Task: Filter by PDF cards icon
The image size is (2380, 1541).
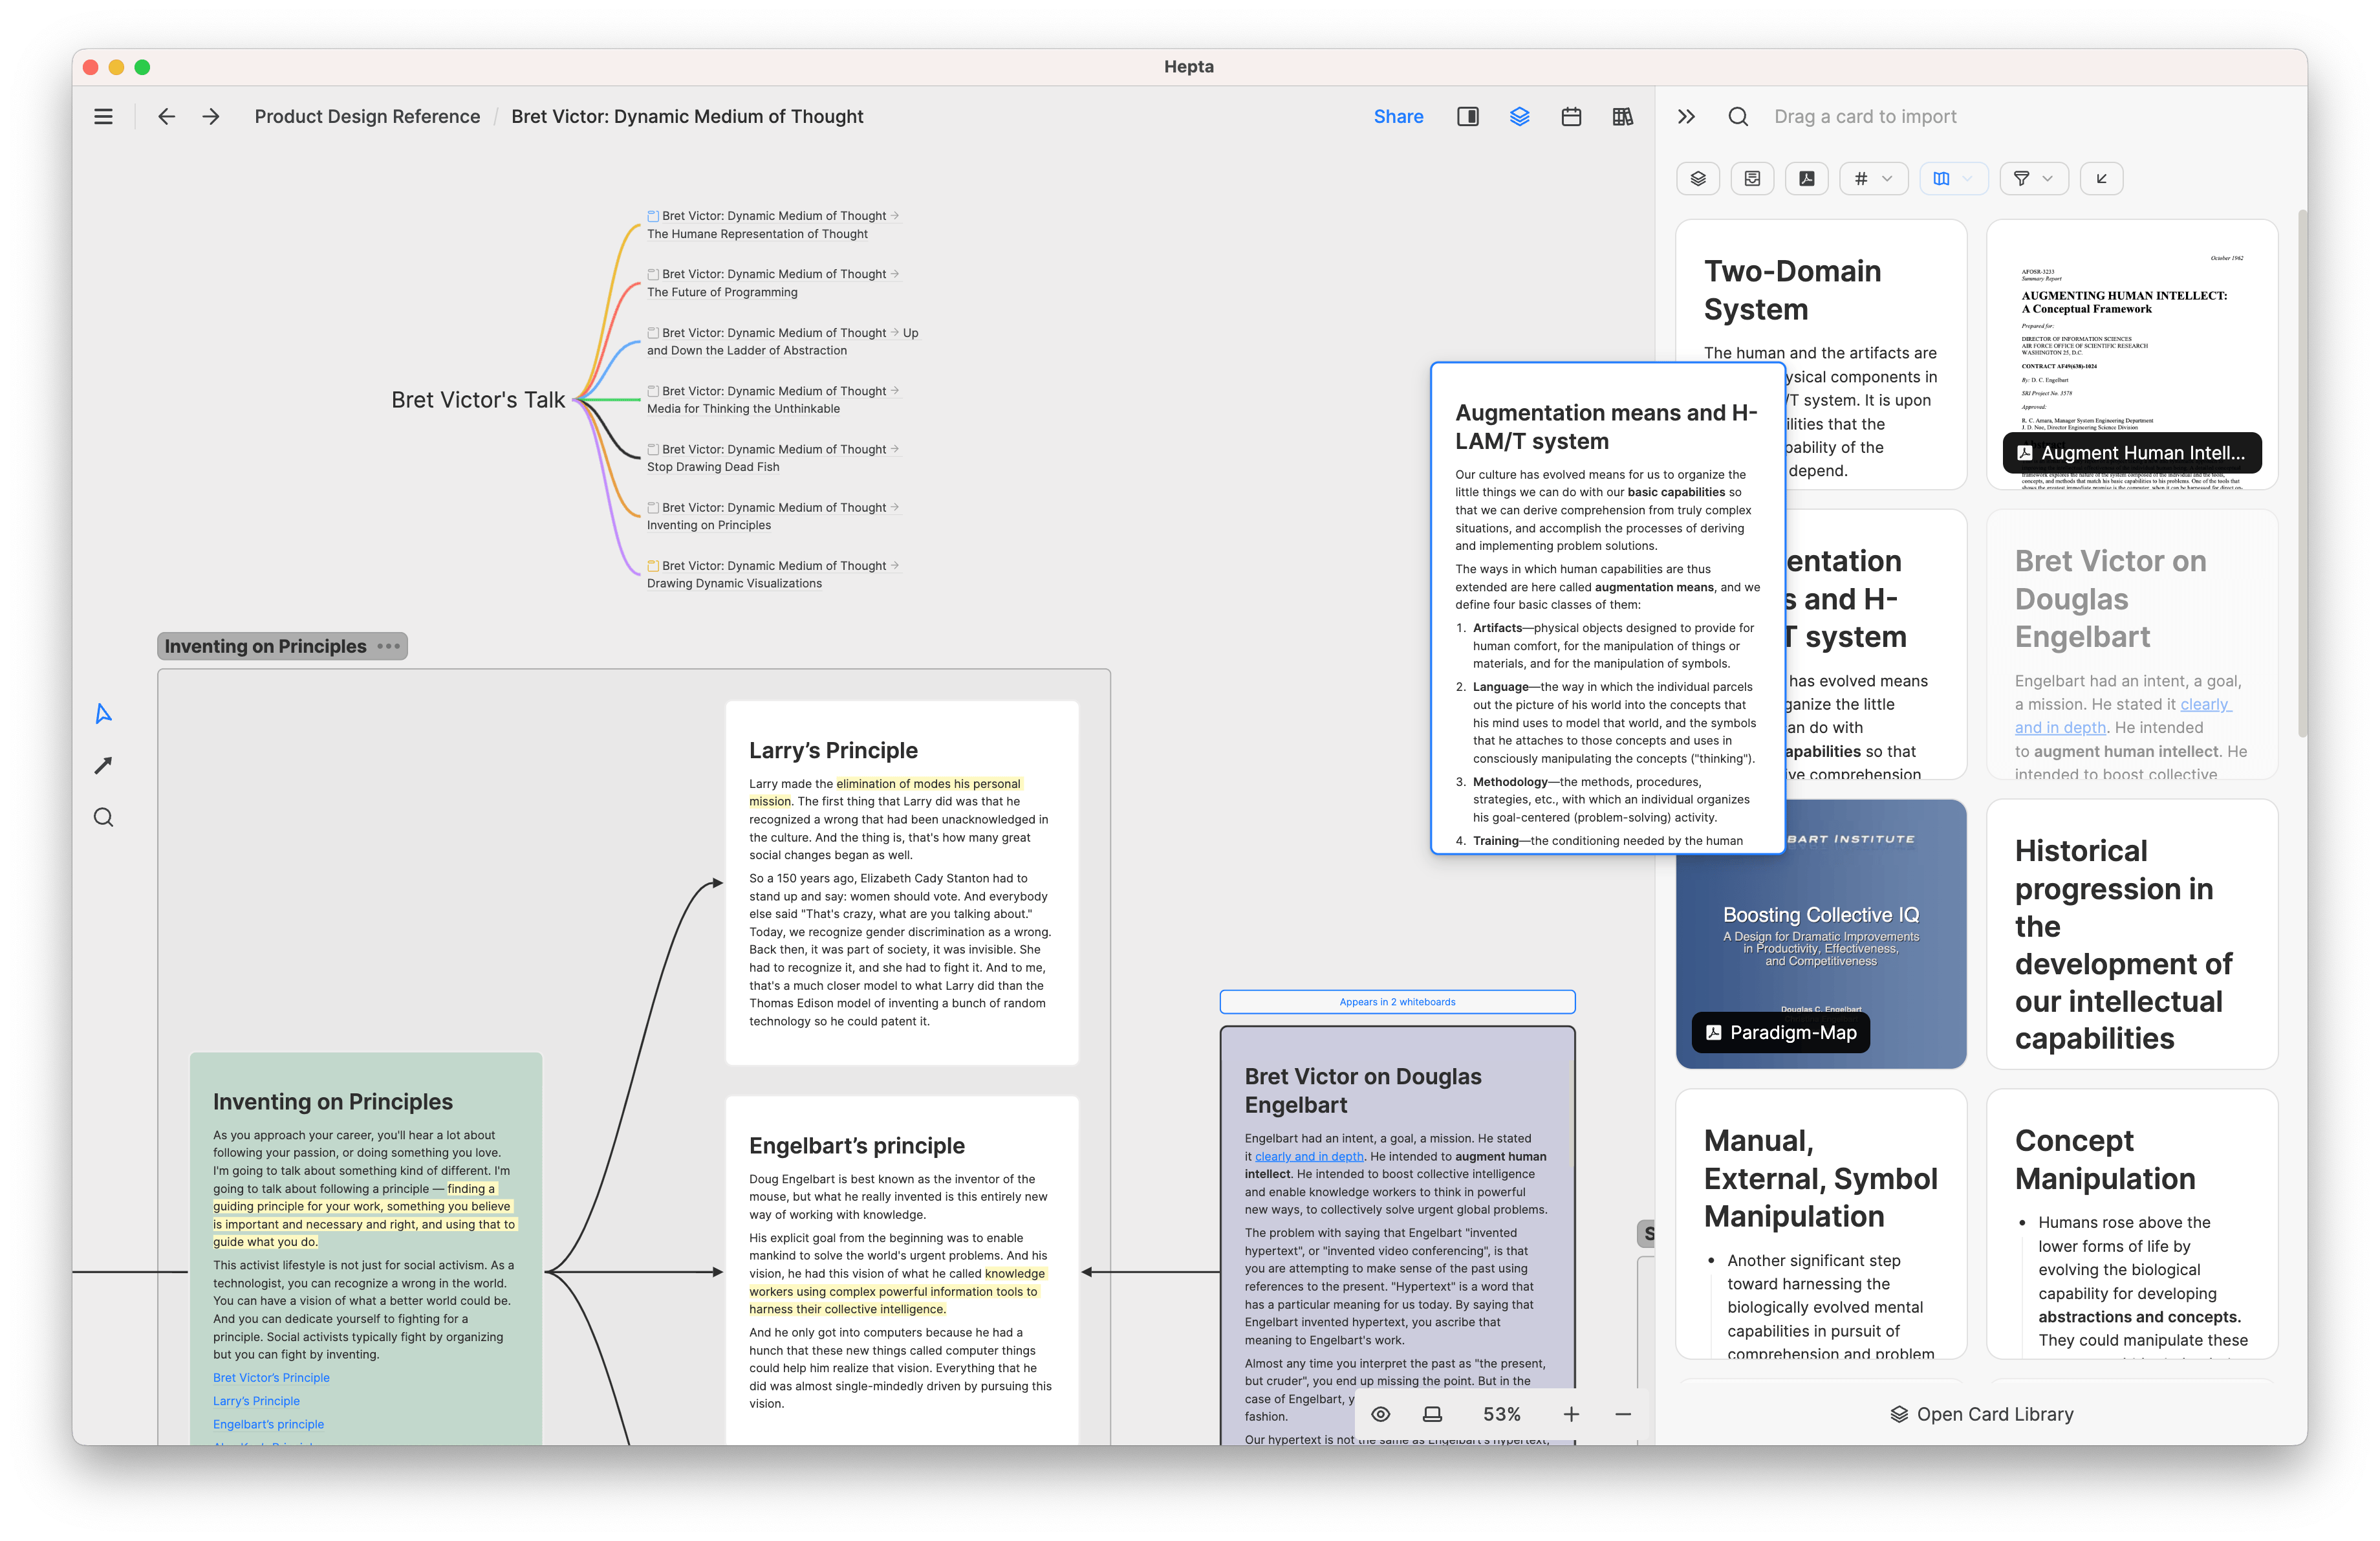Action: click(1806, 178)
